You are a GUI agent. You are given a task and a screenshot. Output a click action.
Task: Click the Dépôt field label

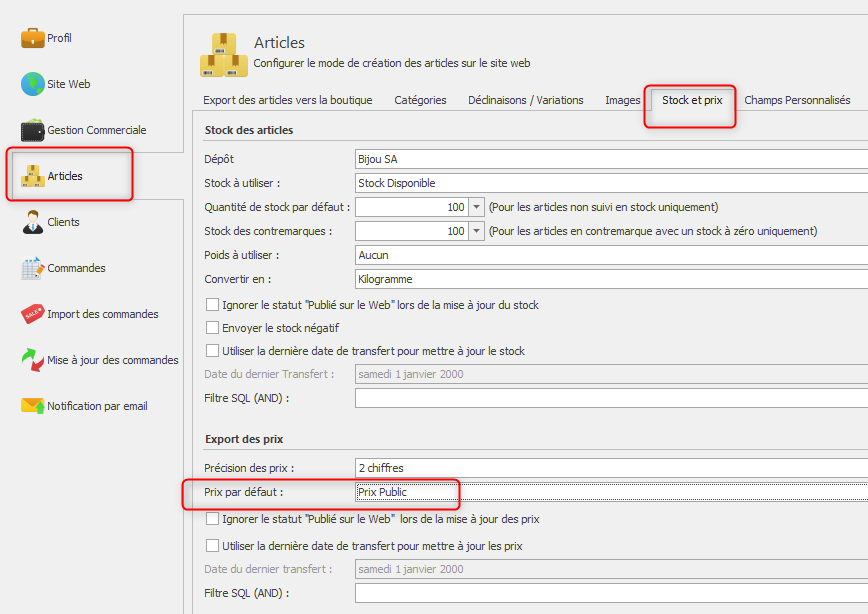click(219, 159)
